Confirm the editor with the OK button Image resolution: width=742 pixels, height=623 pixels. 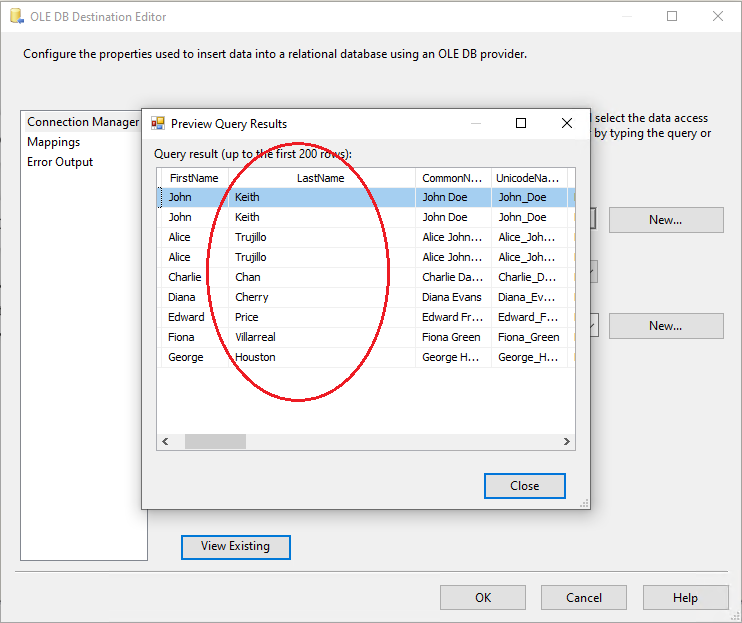click(x=483, y=598)
